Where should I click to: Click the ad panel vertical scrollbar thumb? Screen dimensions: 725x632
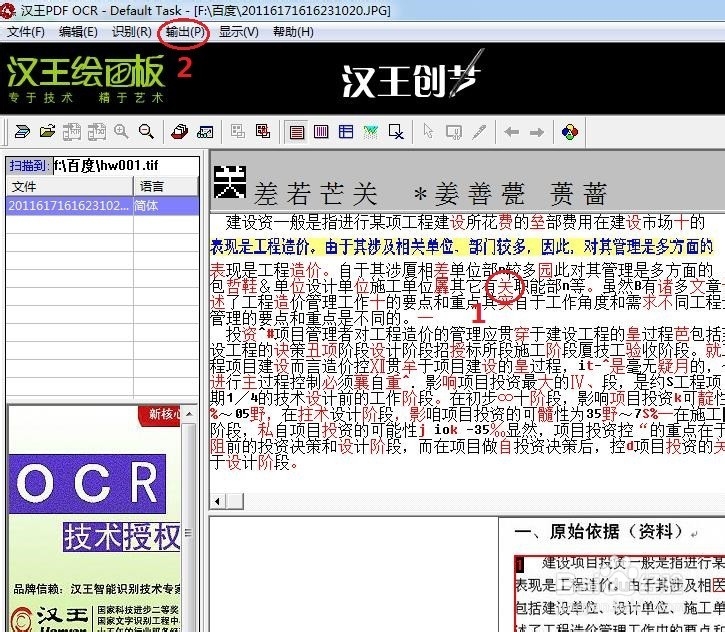click(x=188, y=533)
